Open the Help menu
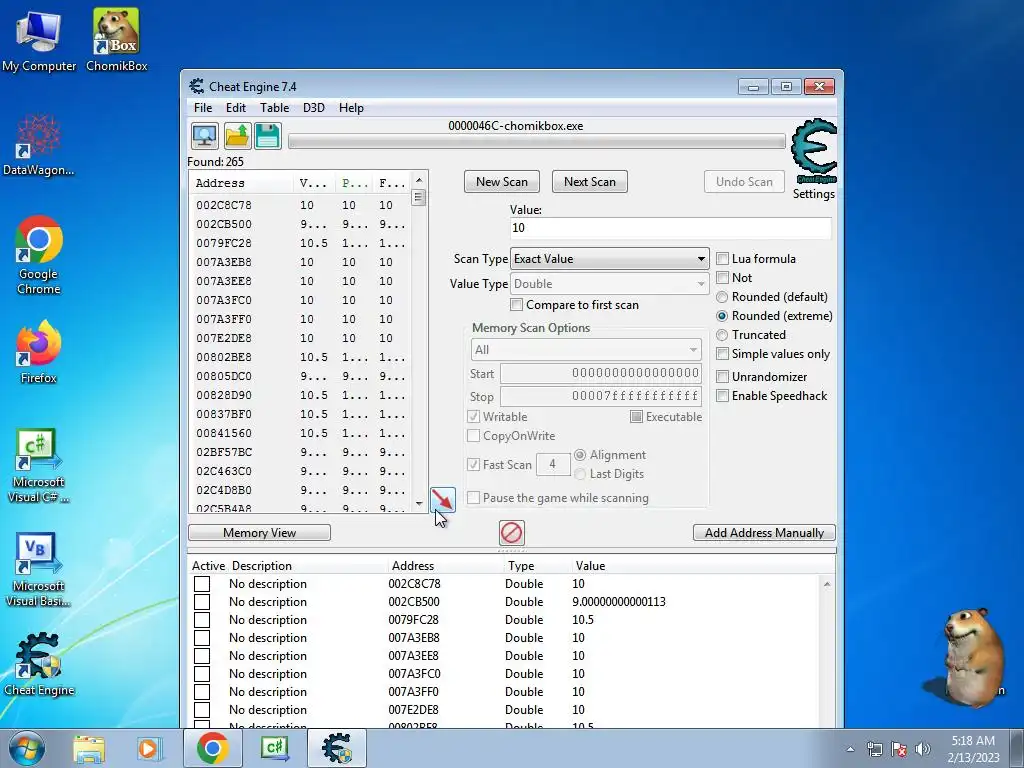The height and width of the screenshot is (768, 1024). (x=351, y=108)
